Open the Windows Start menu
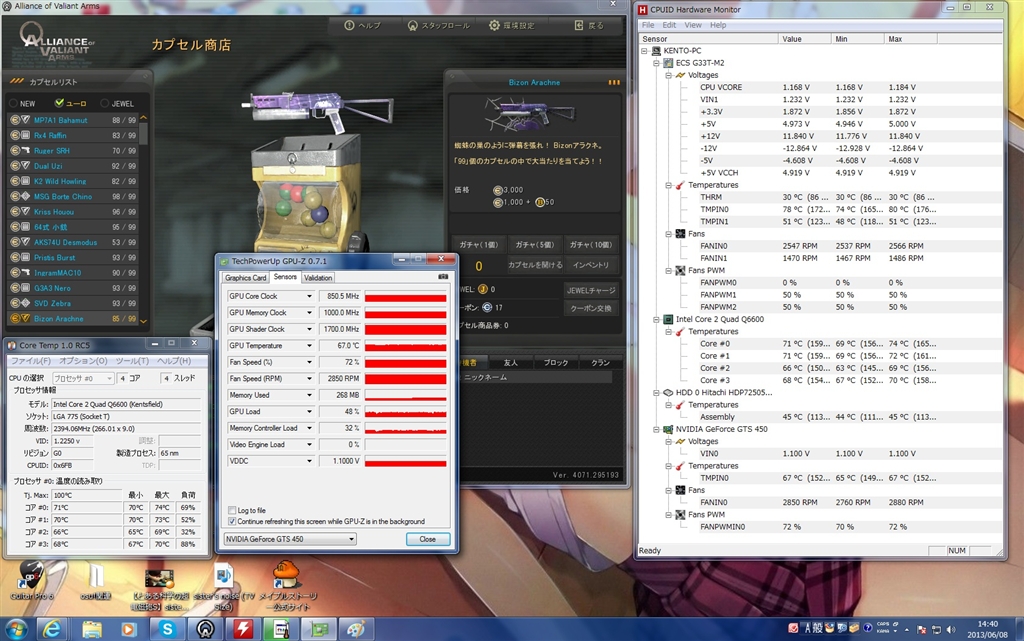1024x641 pixels. click(x=16, y=629)
